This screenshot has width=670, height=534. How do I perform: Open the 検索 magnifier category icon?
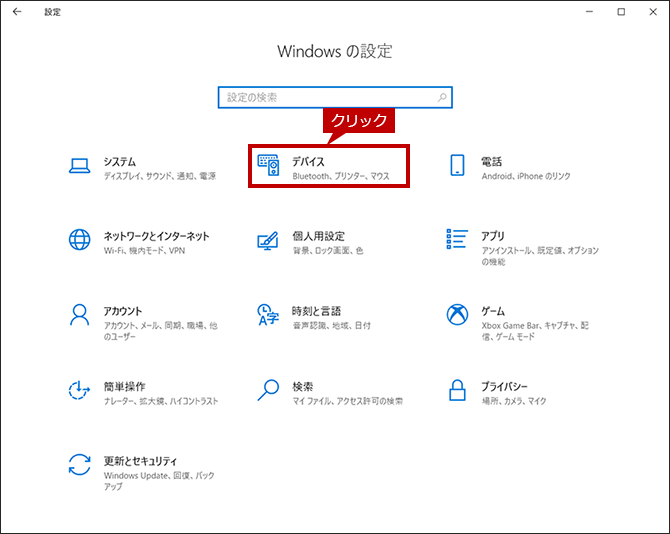268,390
